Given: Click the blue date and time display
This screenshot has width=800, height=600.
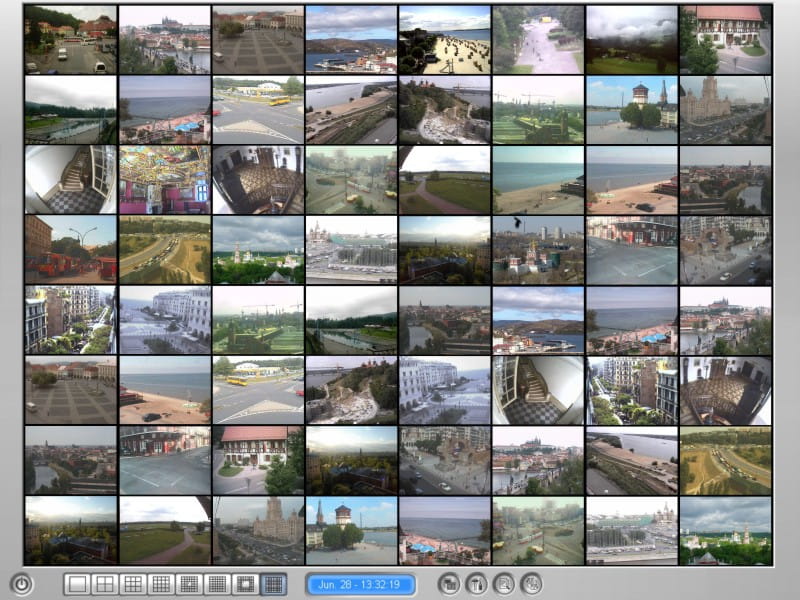Looking at the screenshot, I should (361, 584).
